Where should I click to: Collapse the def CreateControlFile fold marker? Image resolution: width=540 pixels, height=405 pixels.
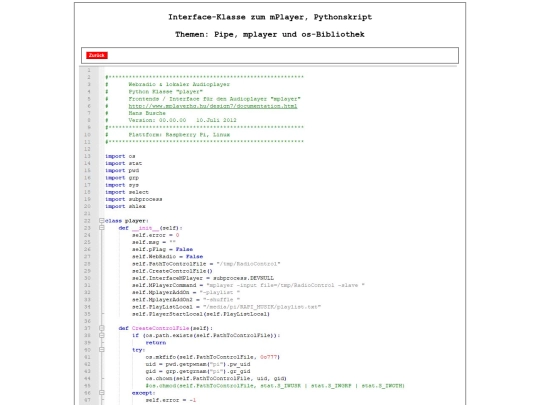click(102, 328)
